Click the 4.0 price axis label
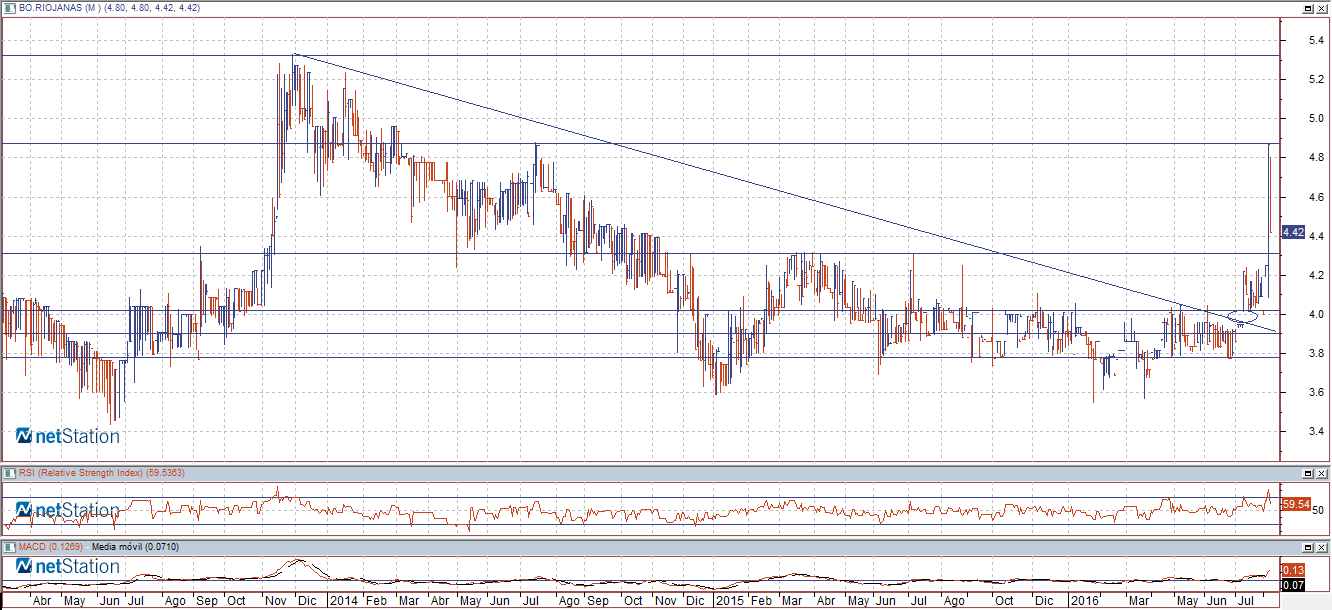The width and height of the screenshot is (1332, 610). (1317, 314)
